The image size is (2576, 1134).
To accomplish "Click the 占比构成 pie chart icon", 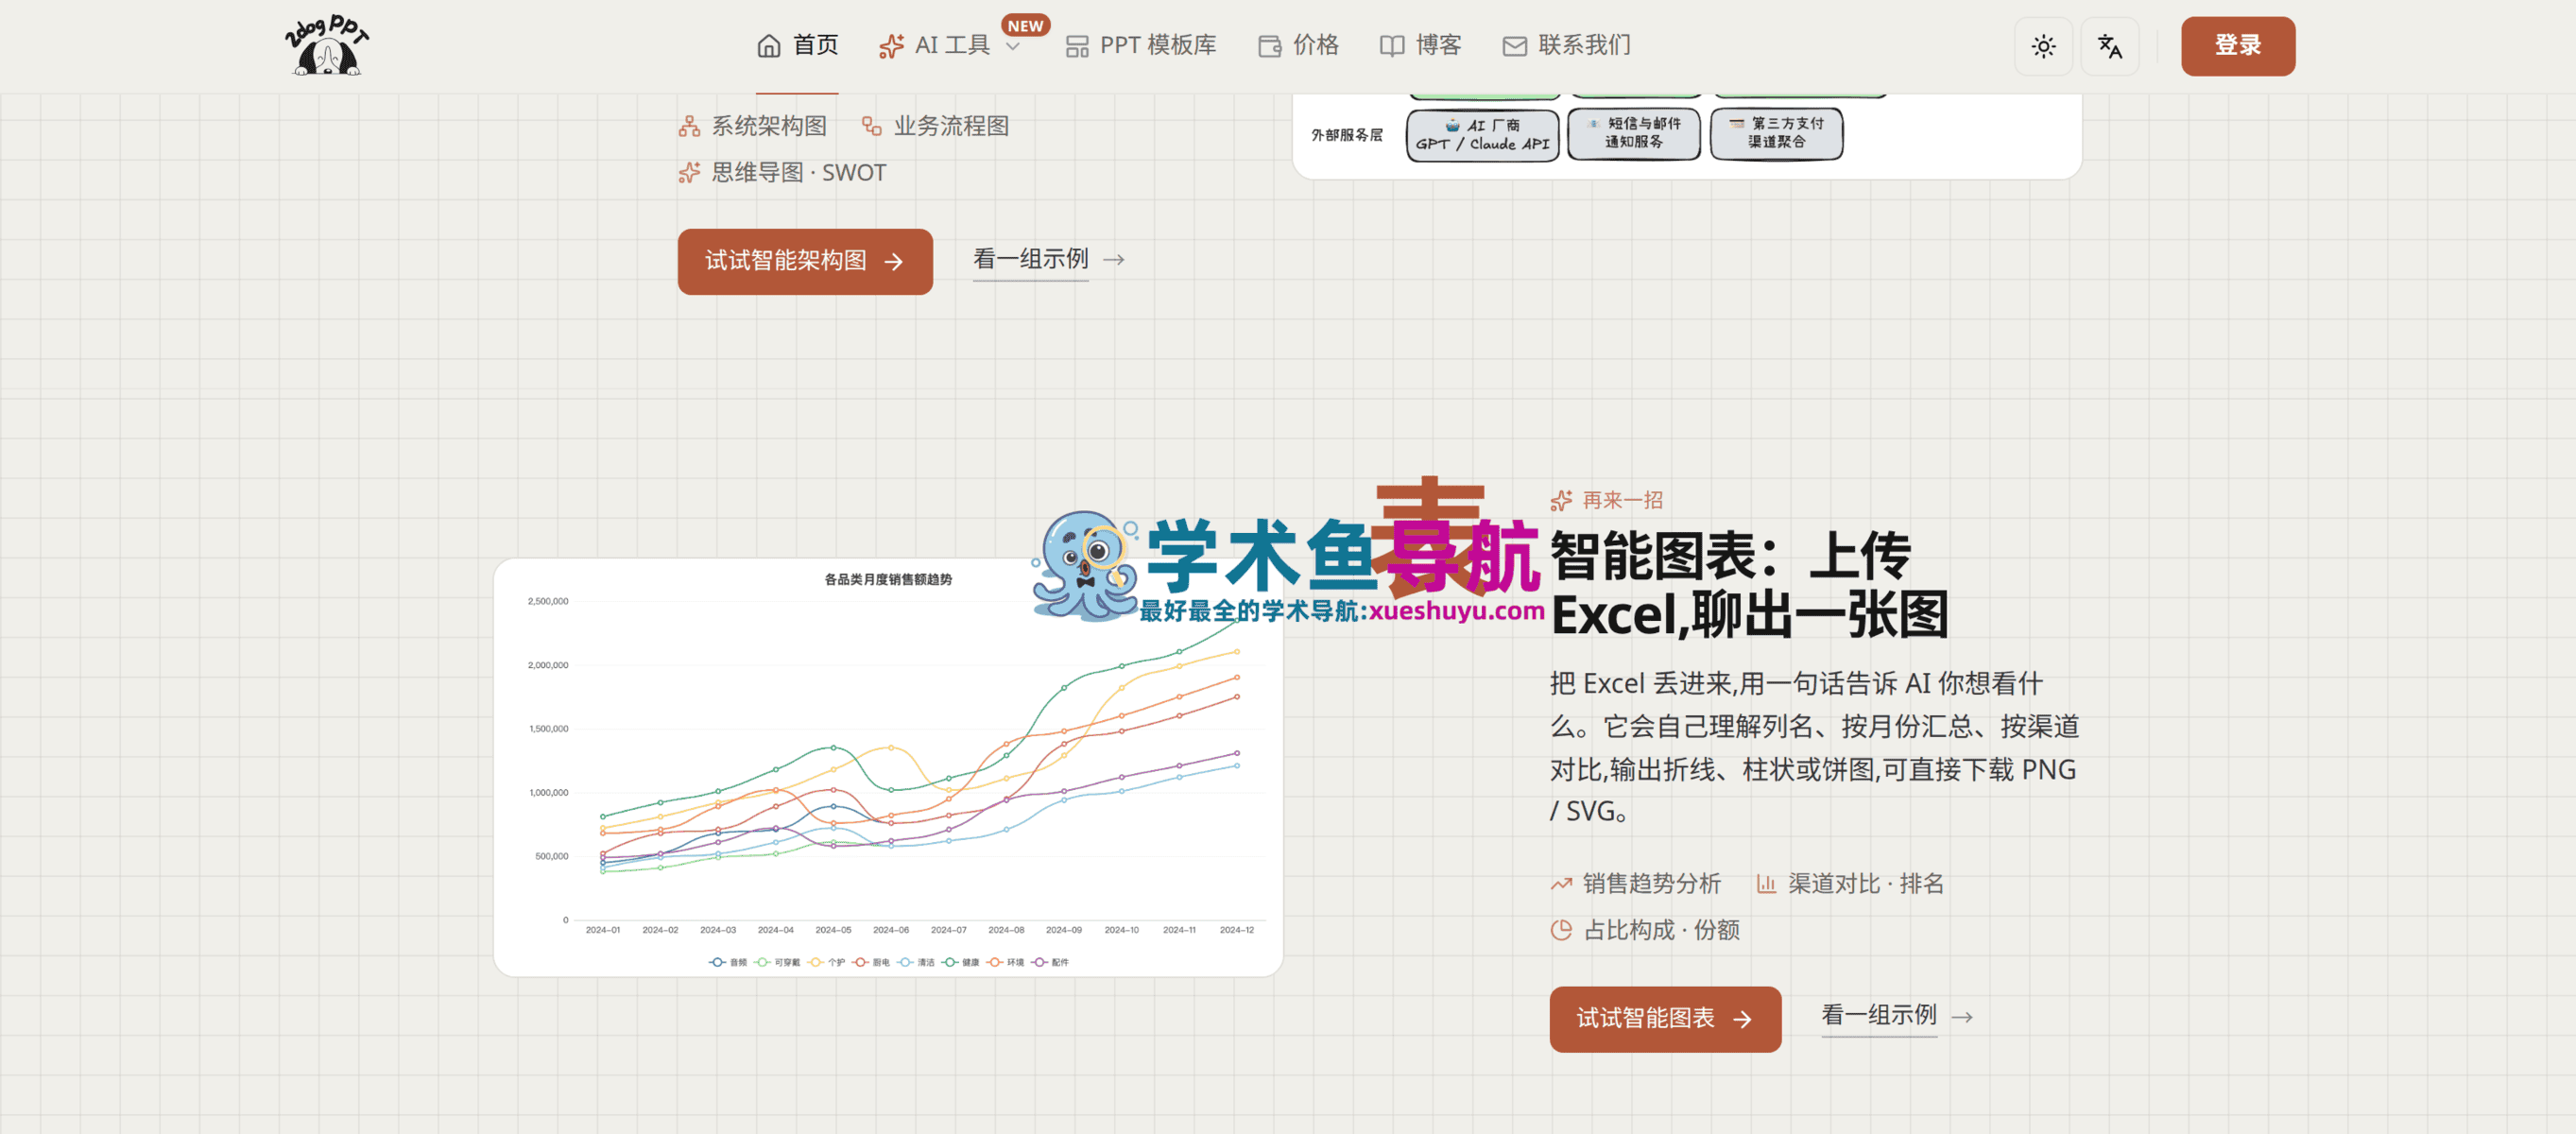I will click(x=1561, y=929).
